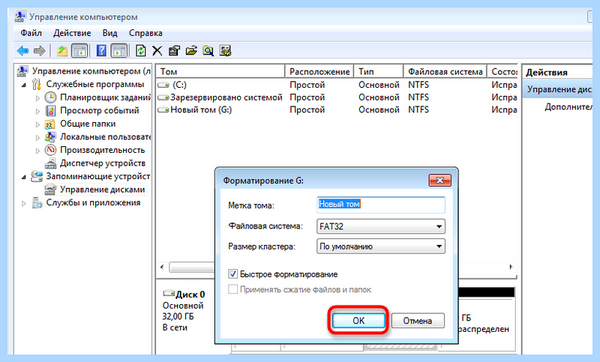Toggle the Show/Hide console tree icon

click(80, 51)
